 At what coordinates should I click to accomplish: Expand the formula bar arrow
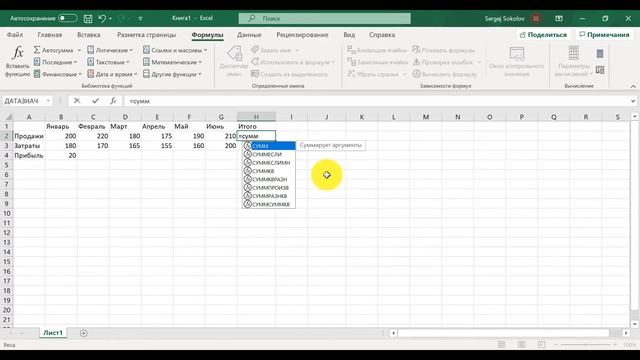[x=633, y=101]
